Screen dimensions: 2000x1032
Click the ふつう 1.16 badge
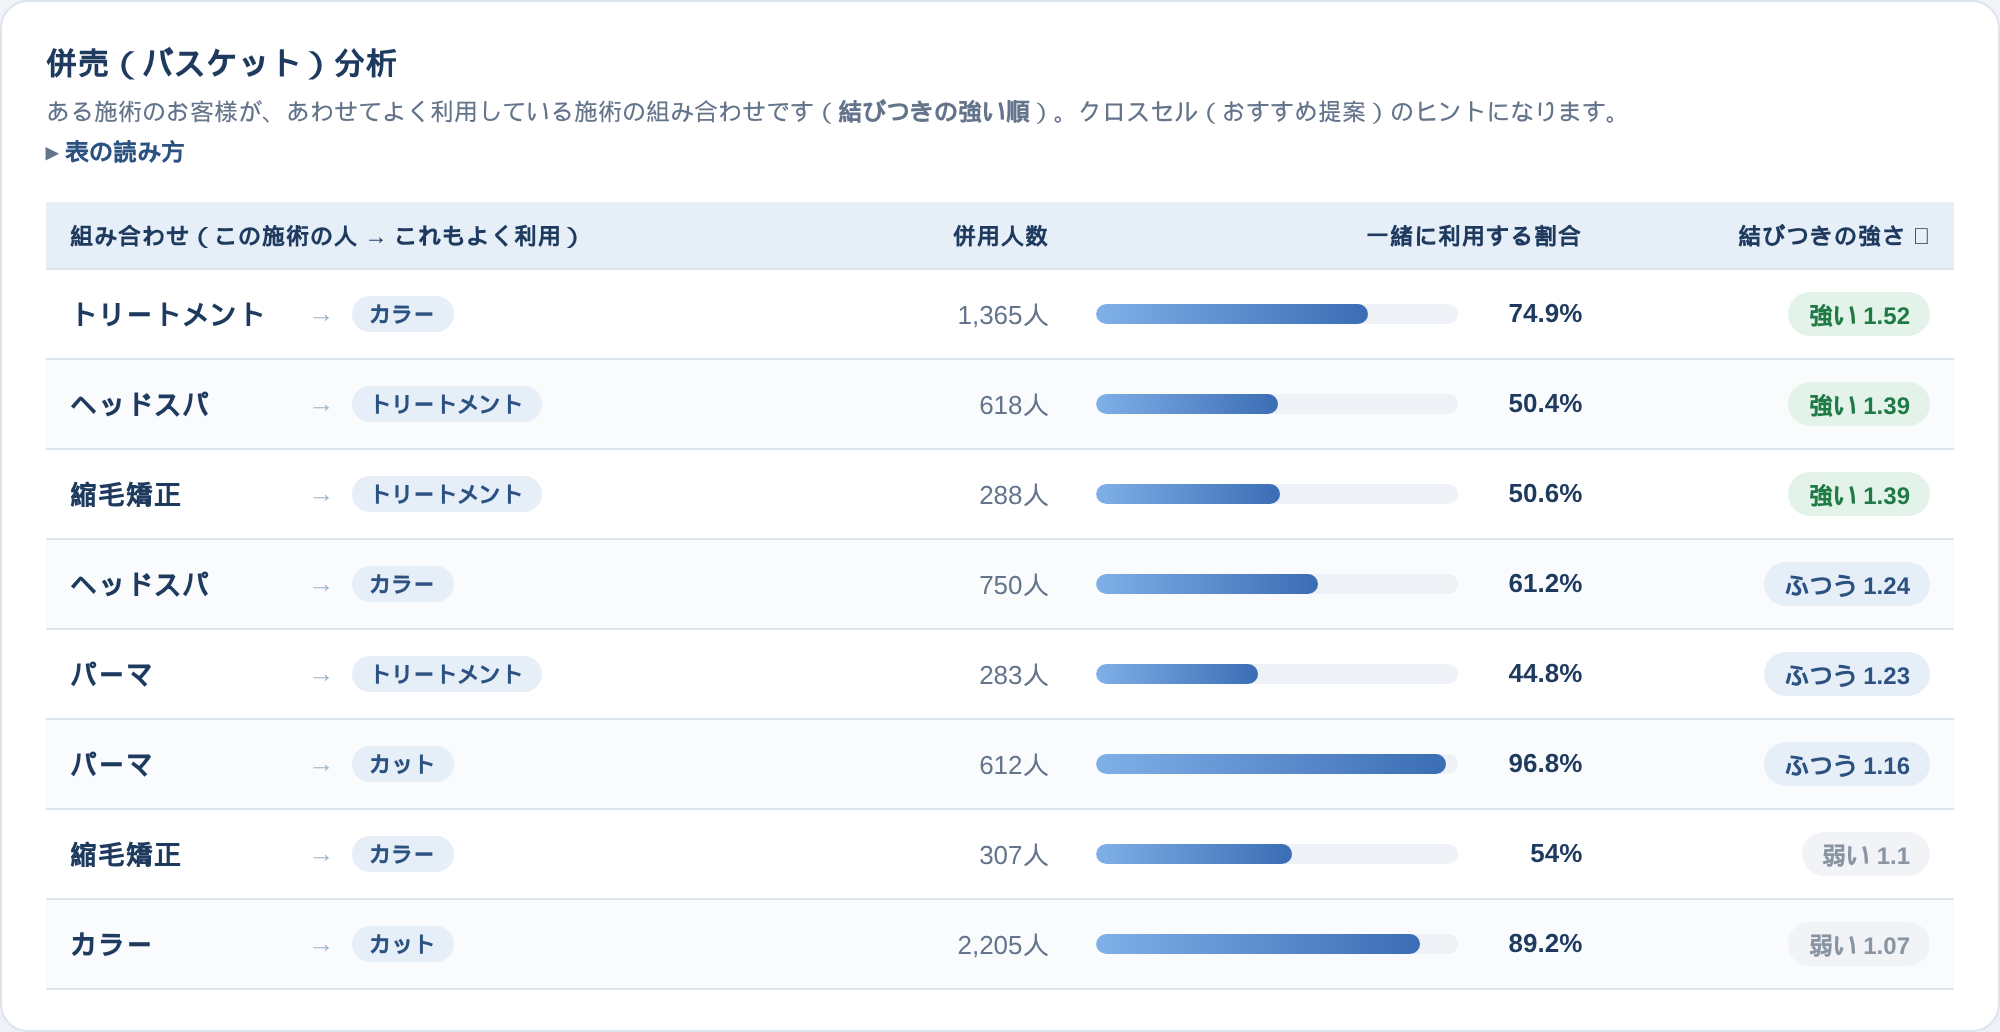tap(1846, 765)
